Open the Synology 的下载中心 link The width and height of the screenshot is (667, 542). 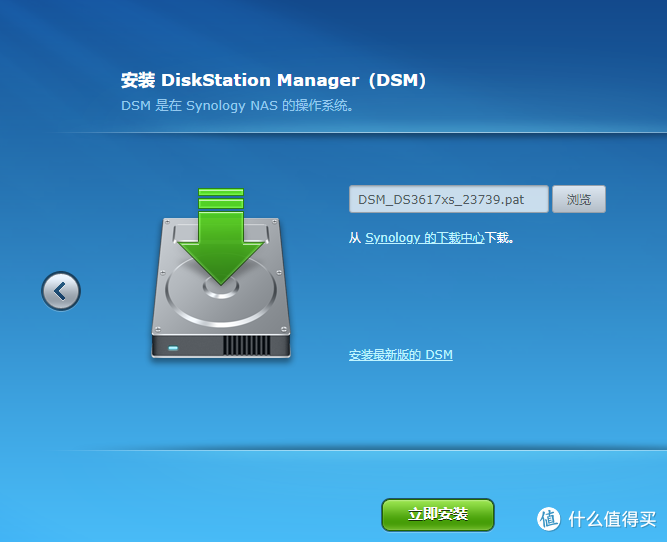(425, 237)
